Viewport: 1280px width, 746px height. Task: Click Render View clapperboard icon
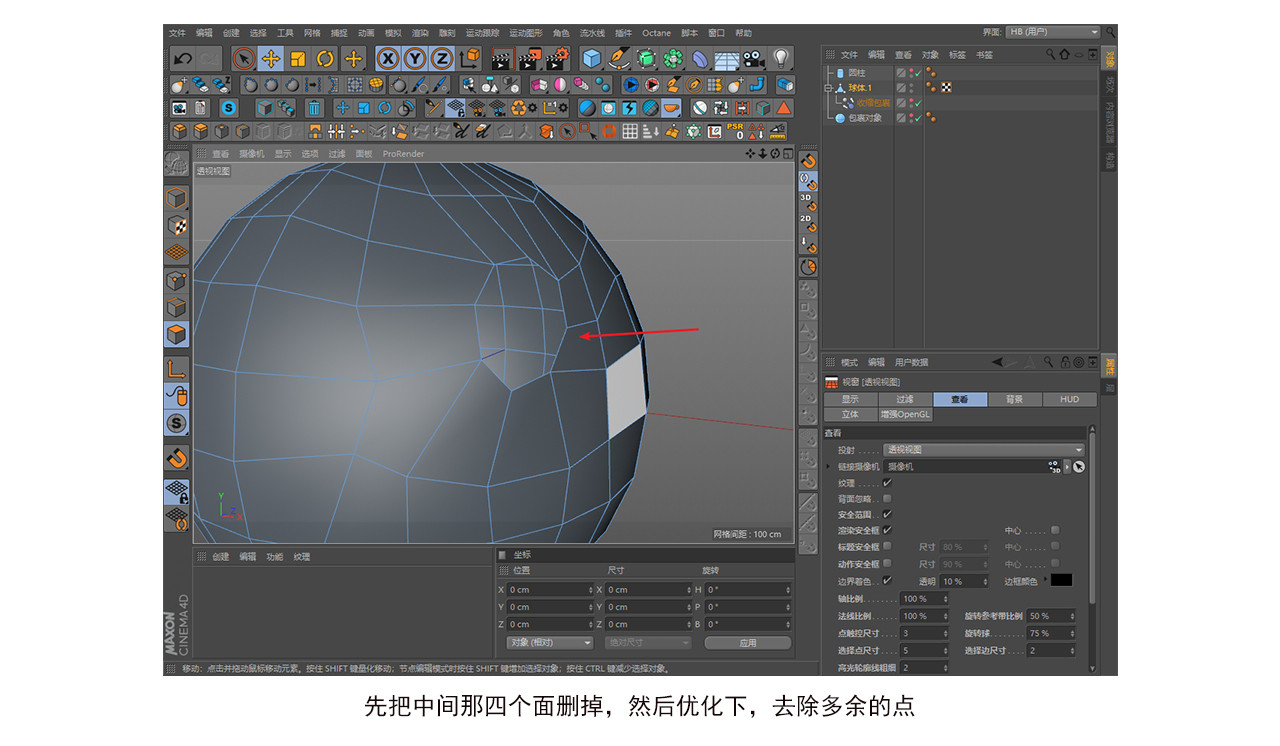point(503,59)
